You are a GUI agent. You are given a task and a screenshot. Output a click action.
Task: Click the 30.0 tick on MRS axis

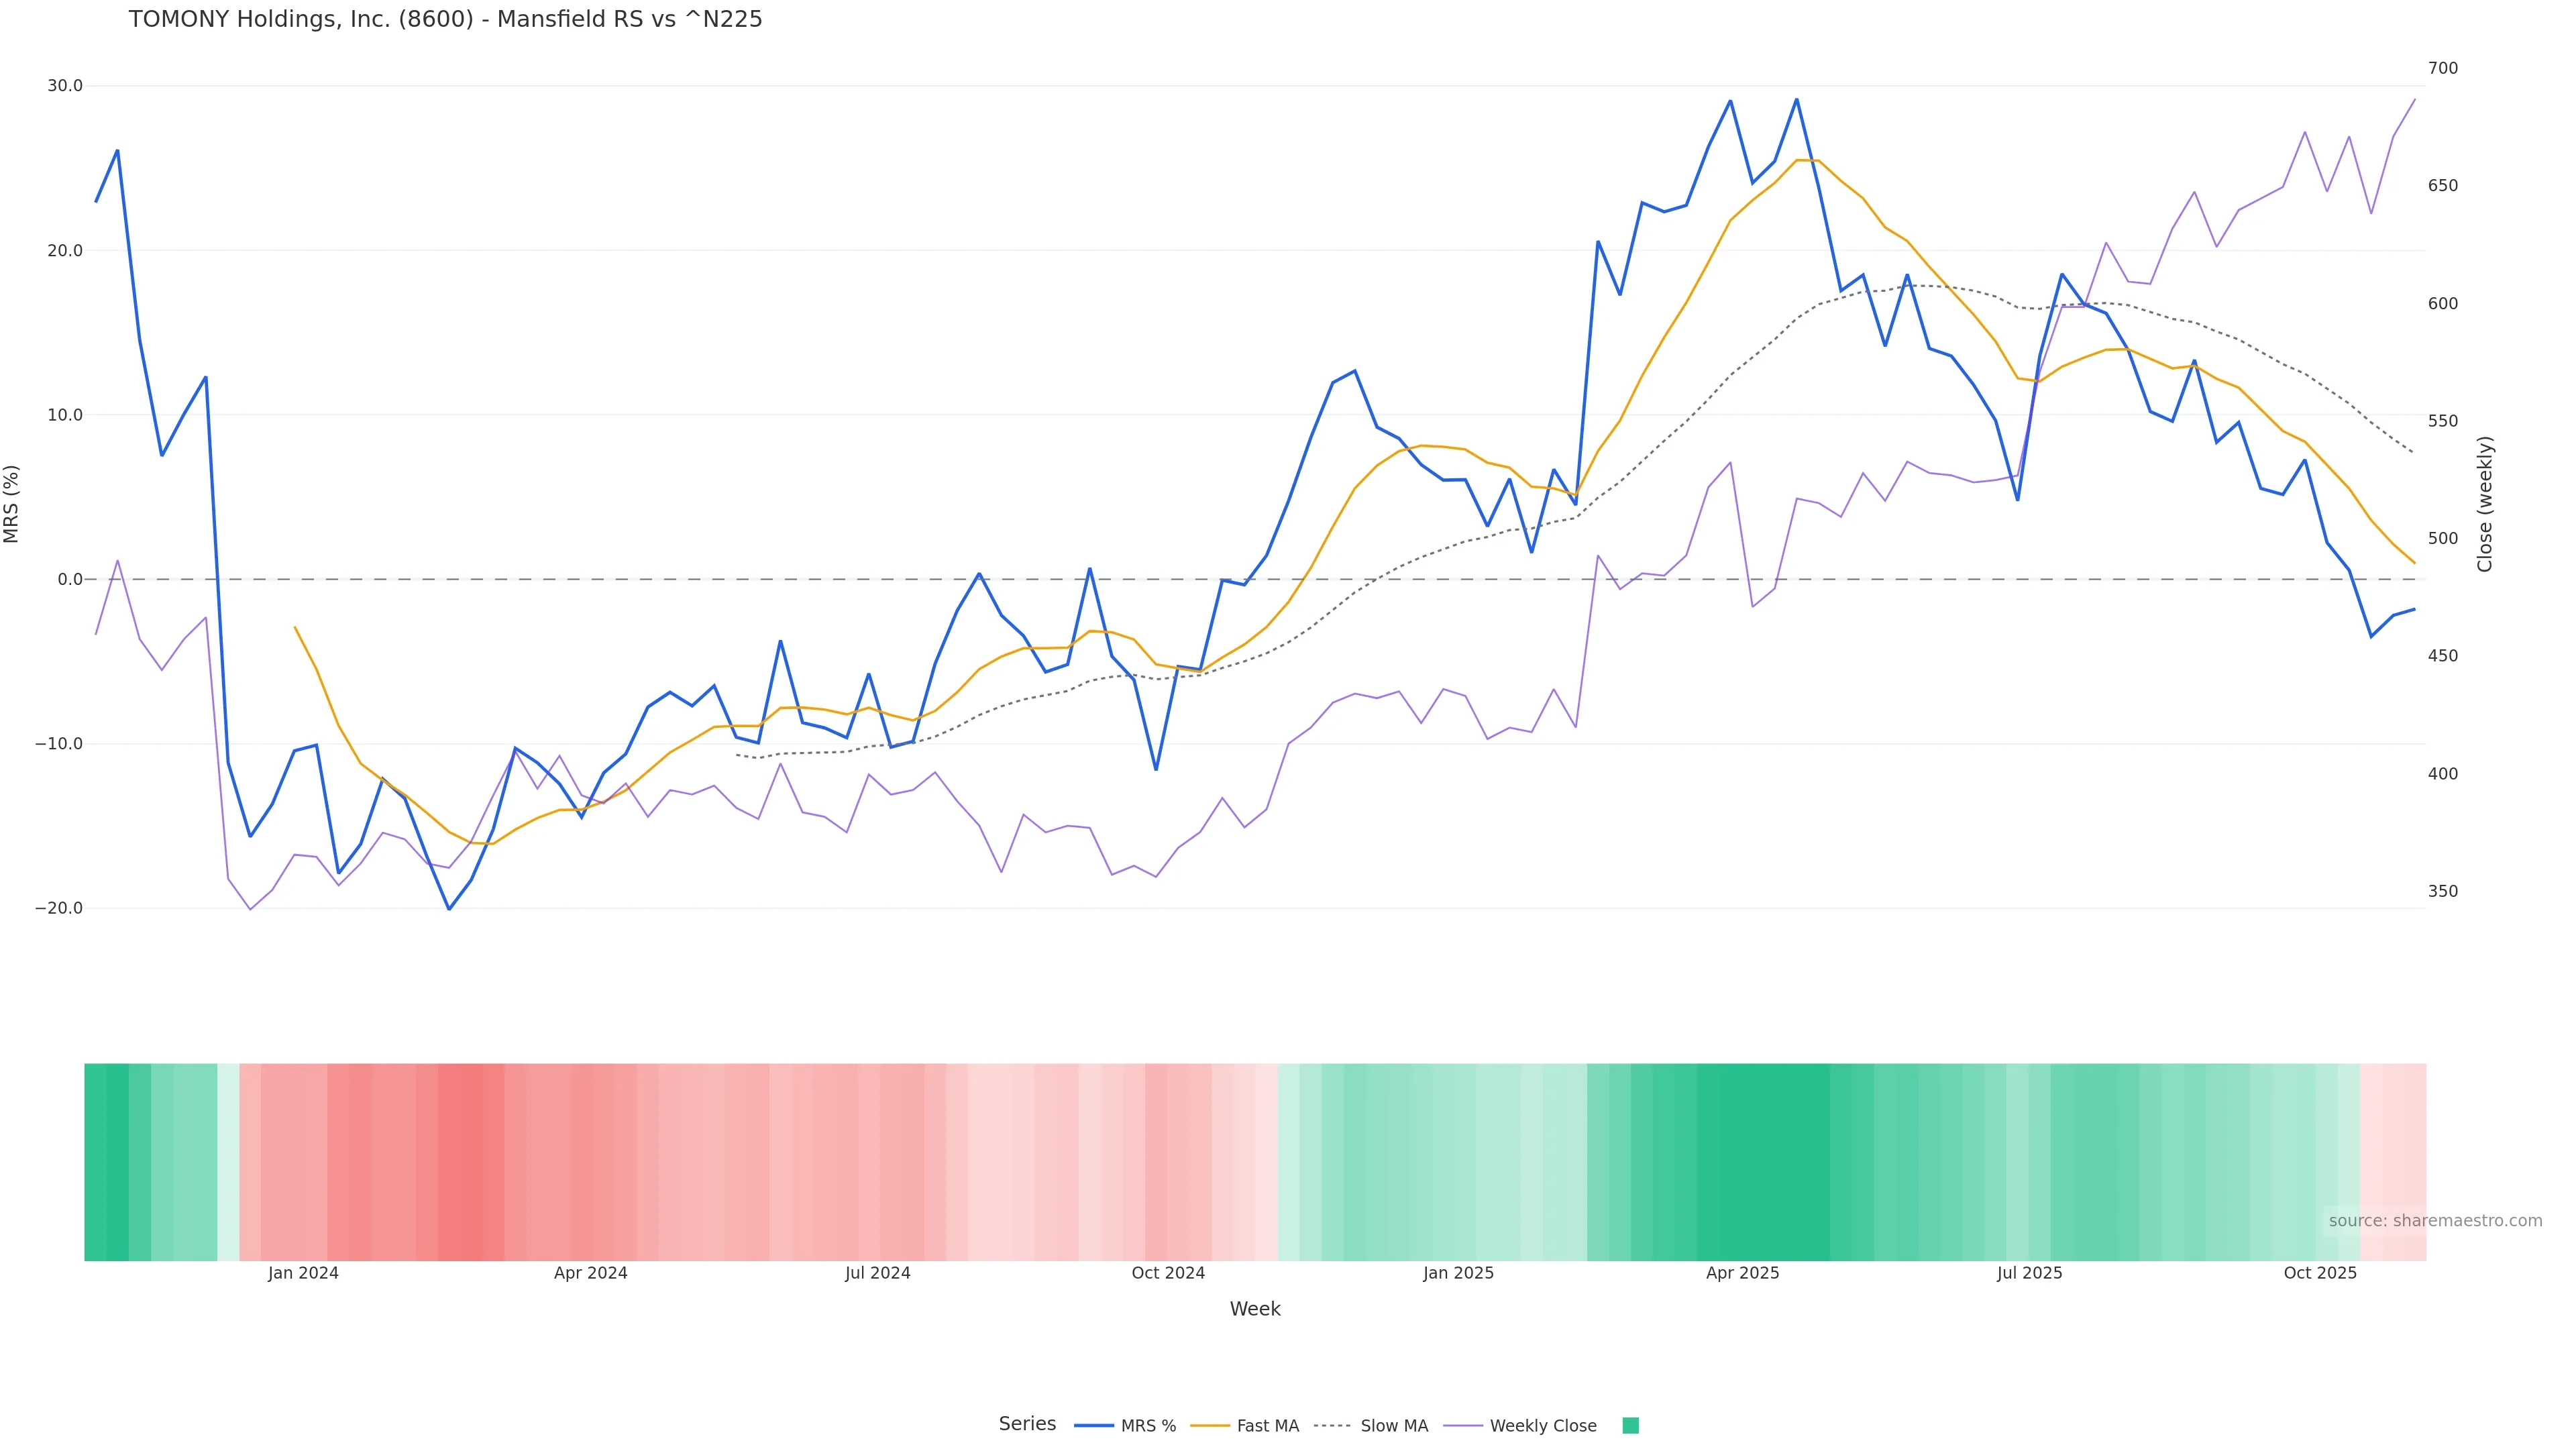[65, 86]
